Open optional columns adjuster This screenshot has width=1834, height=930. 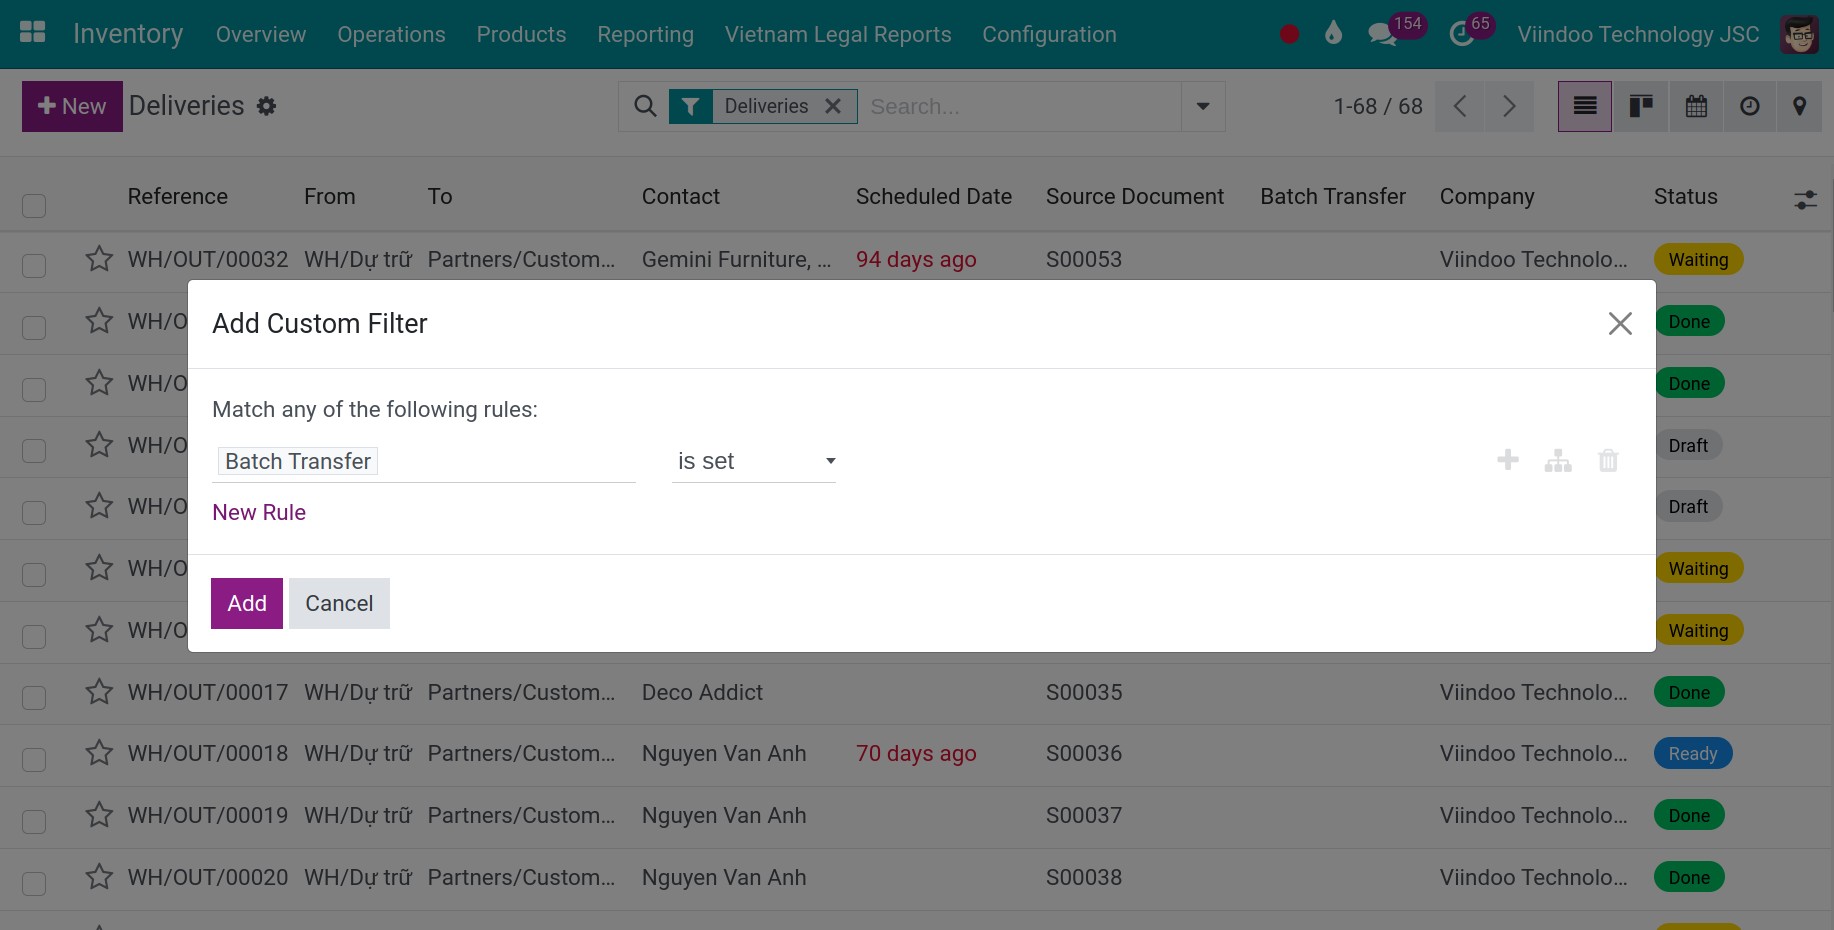1805,200
